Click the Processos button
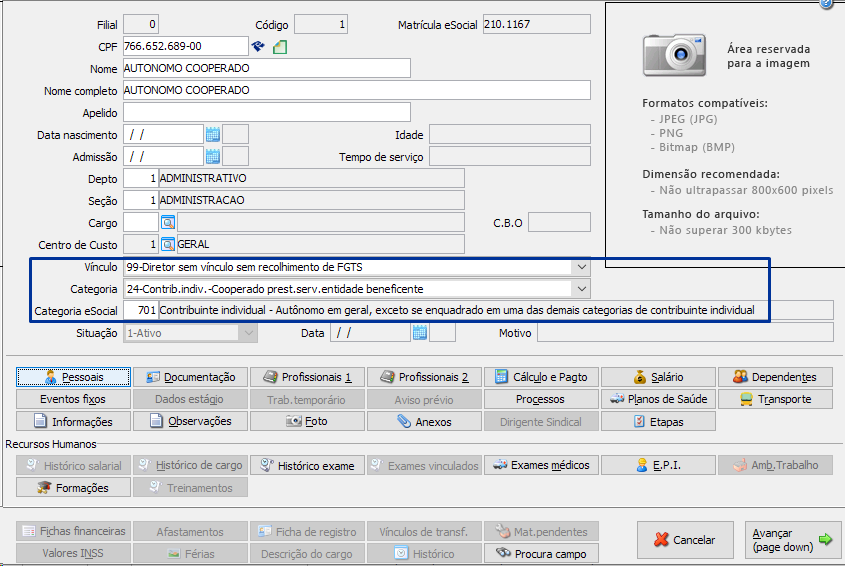This screenshot has width=845, height=566. click(x=541, y=399)
